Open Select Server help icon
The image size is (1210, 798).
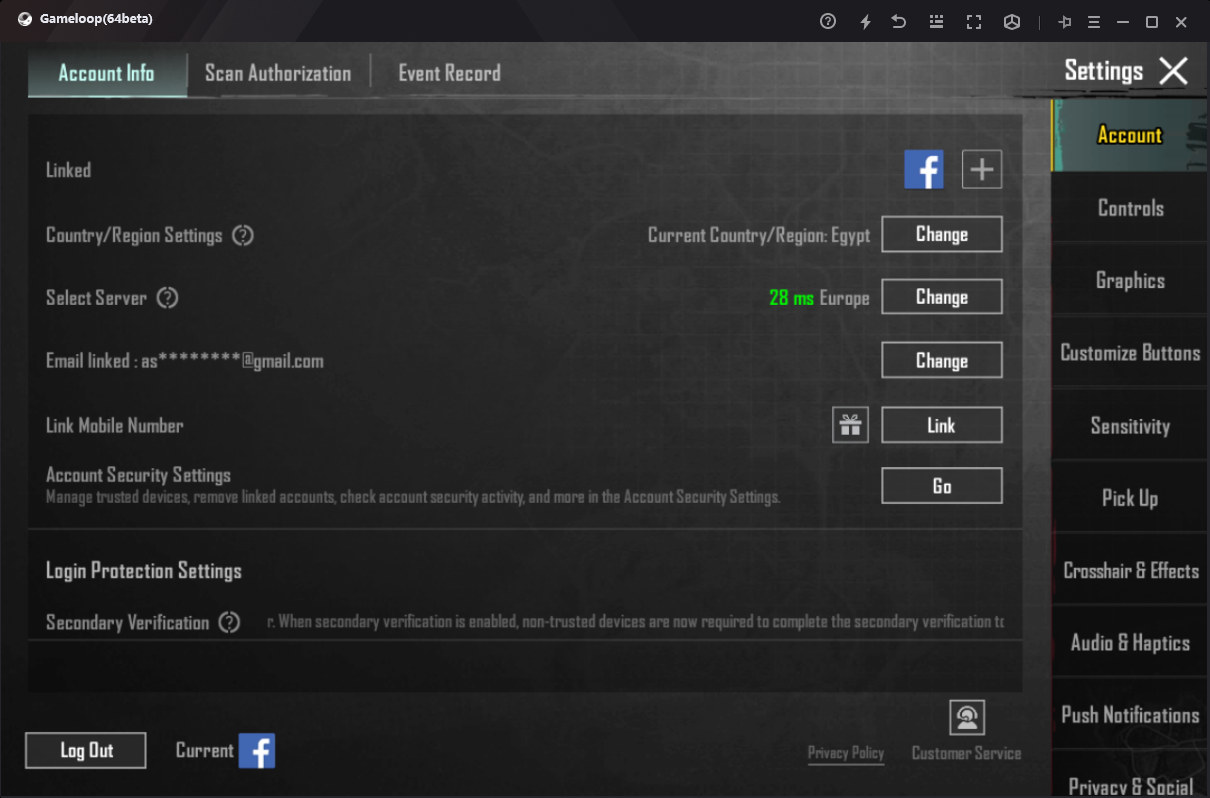point(167,298)
